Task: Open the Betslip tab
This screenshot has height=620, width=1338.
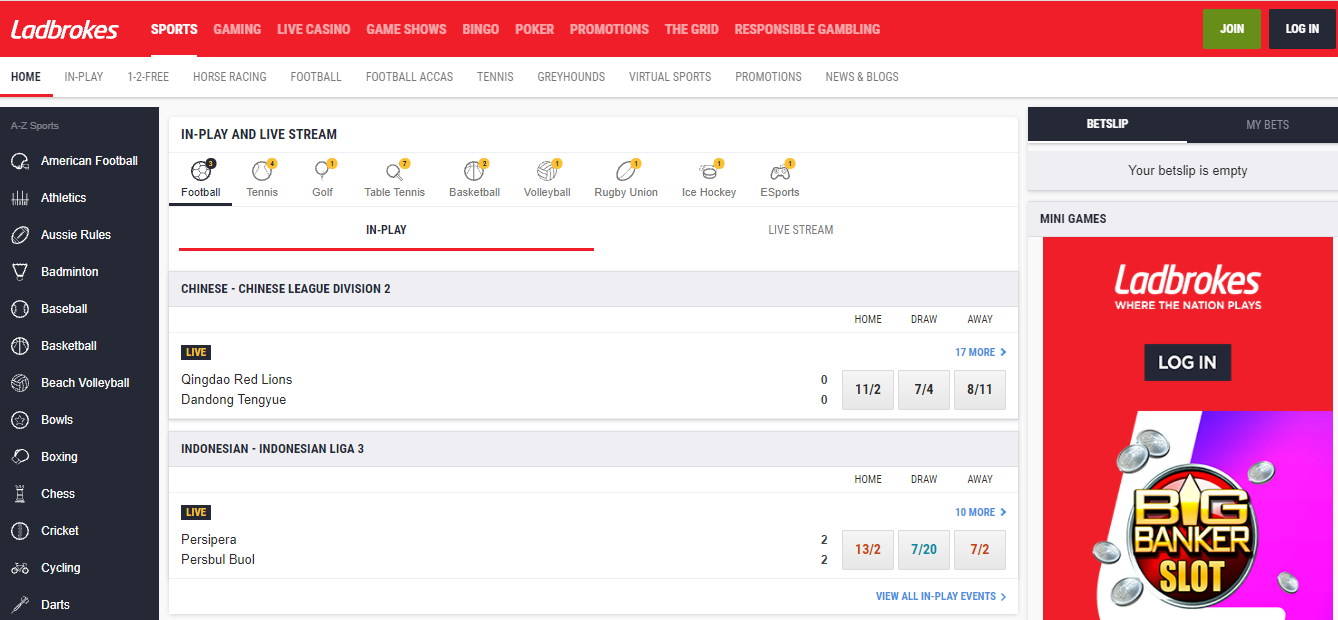Action: click(x=1107, y=124)
